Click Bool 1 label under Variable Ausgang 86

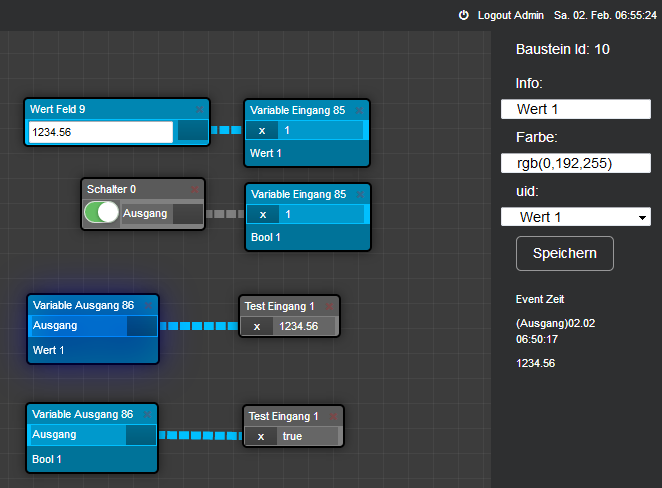click(x=46, y=459)
